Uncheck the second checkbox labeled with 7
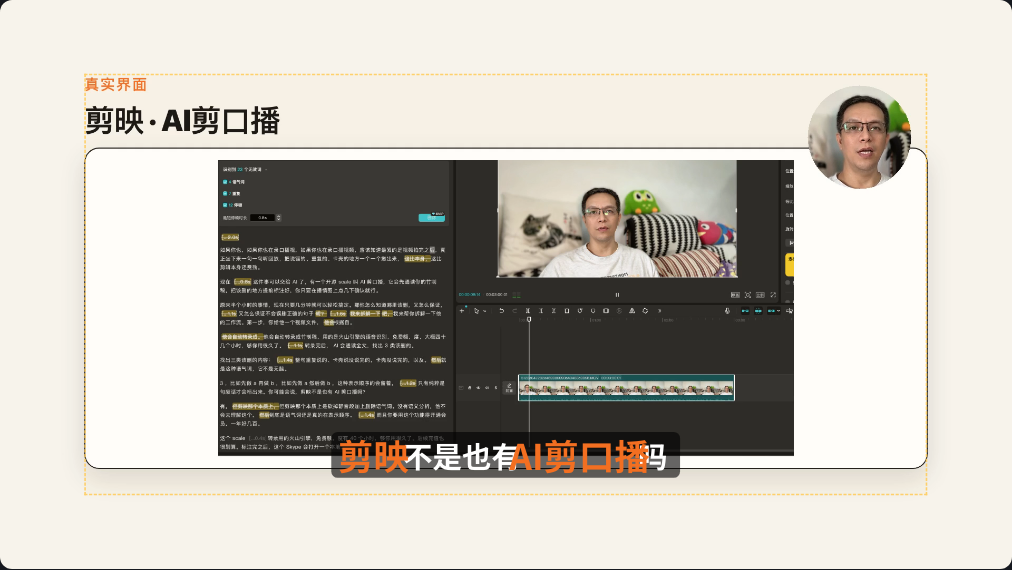The width and height of the screenshot is (1012, 570). (225, 193)
